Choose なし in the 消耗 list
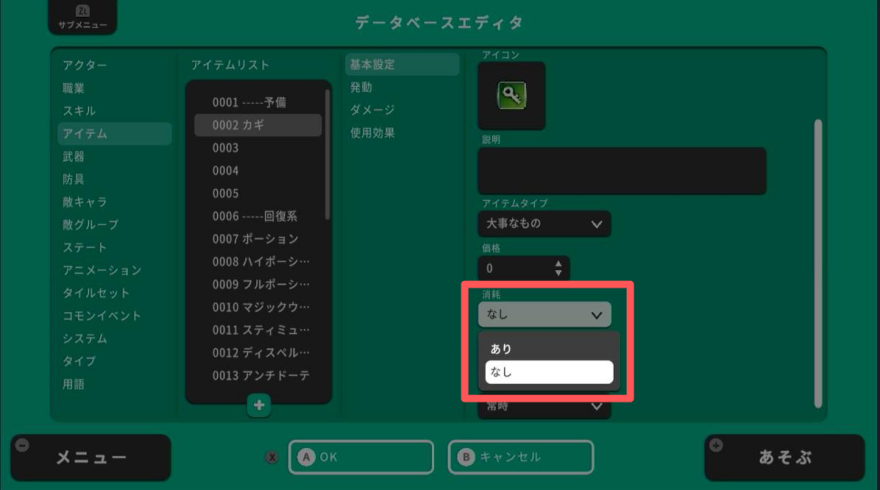This screenshot has height=490, width=880. tap(549, 372)
